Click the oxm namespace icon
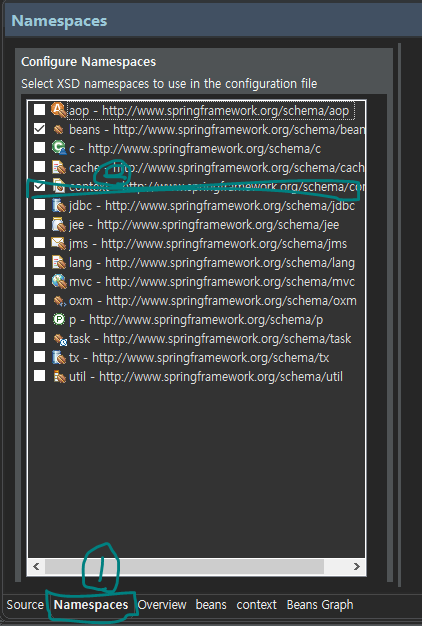The image size is (422, 626). (59, 300)
